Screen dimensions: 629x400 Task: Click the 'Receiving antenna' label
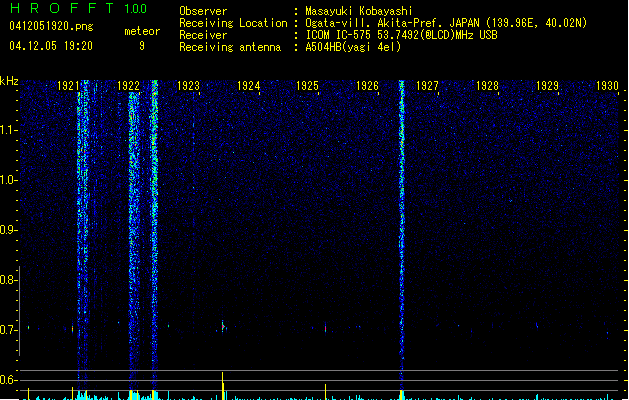(x=230, y=47)
